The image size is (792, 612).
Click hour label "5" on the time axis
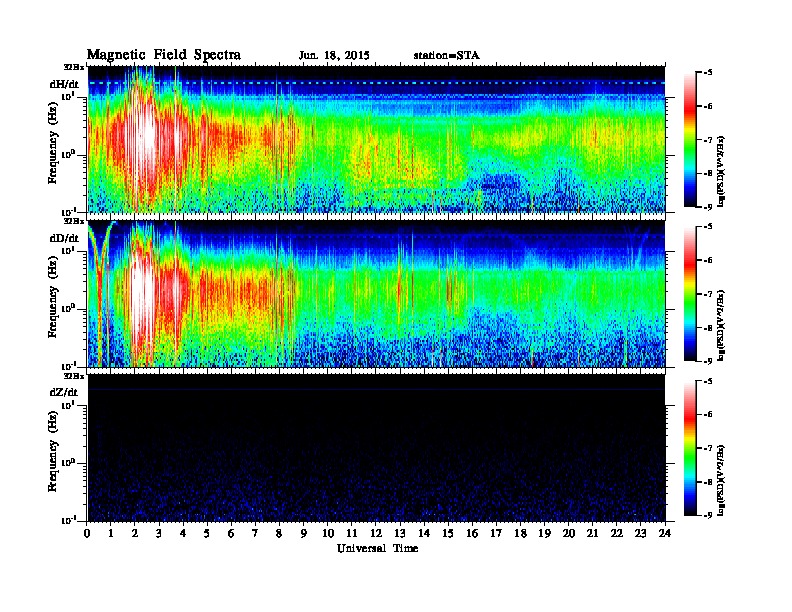click(x=207, y=533)
